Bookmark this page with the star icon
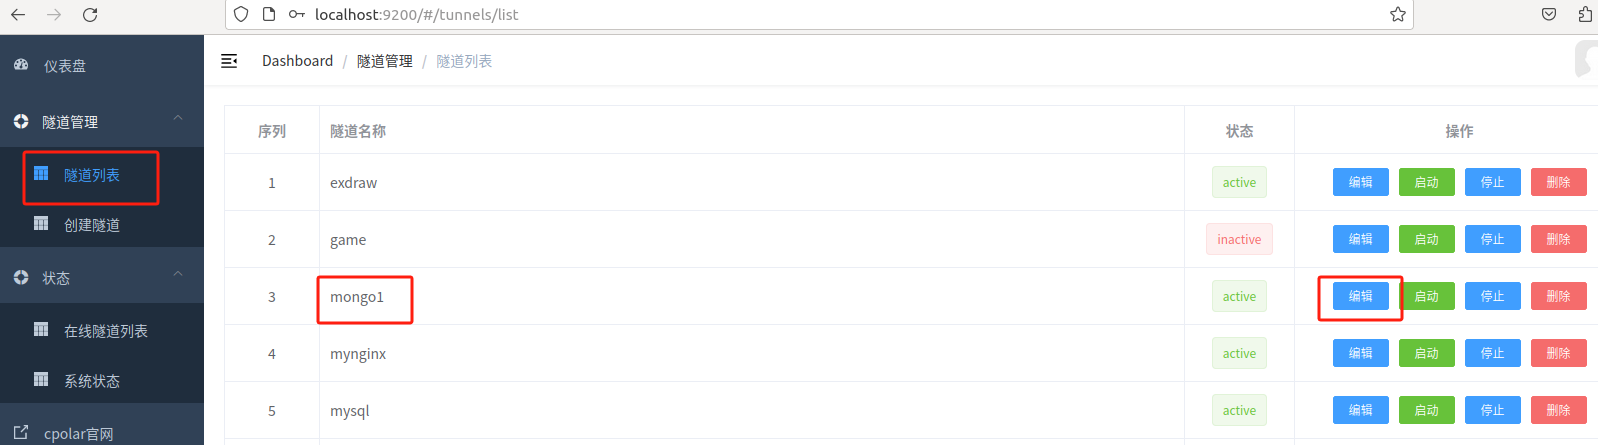The width and height of the screenshot is (1598, 445). click(x=1397, y=15)
